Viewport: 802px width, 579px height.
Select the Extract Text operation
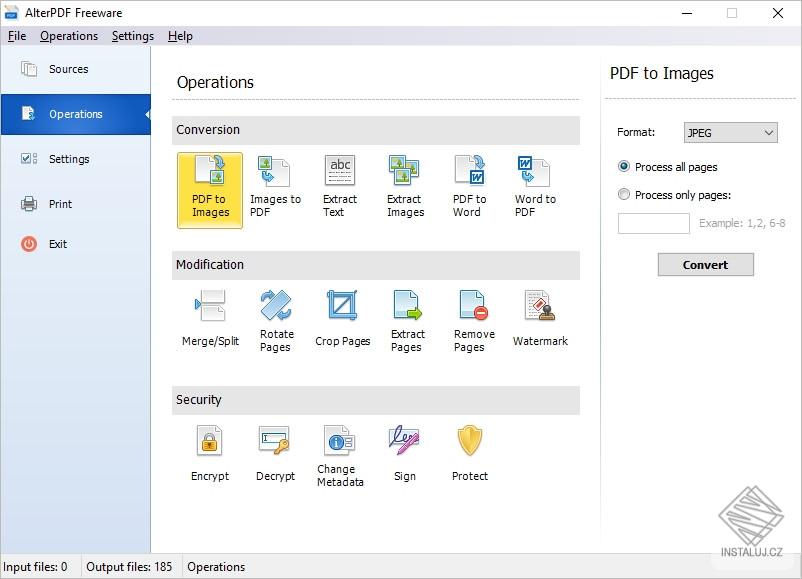[x=340, y=185]
